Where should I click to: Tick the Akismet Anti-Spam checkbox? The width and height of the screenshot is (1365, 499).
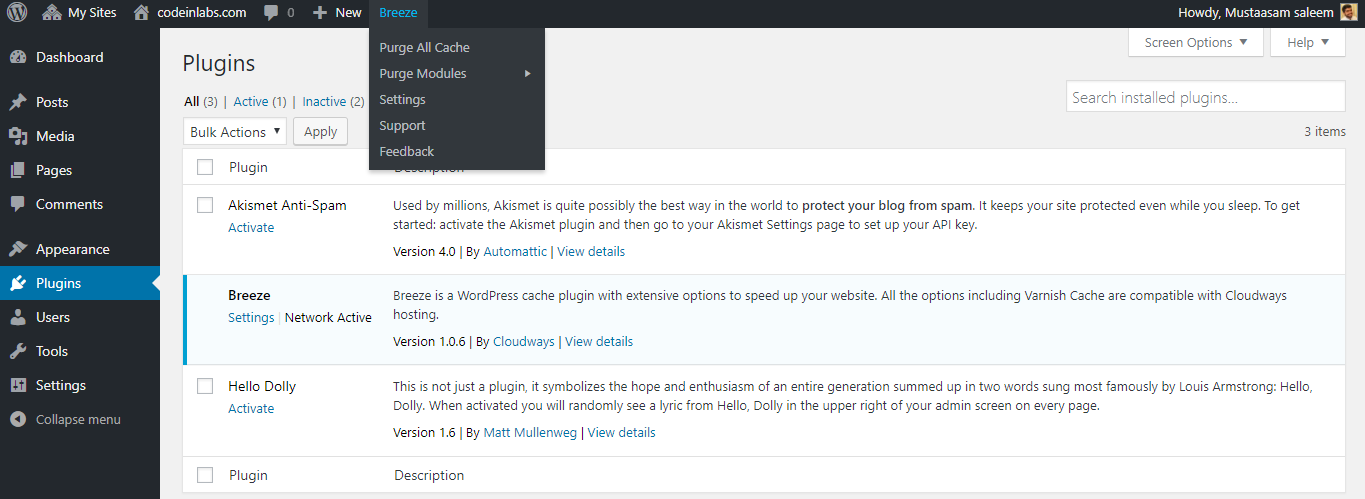coord(205,205)
